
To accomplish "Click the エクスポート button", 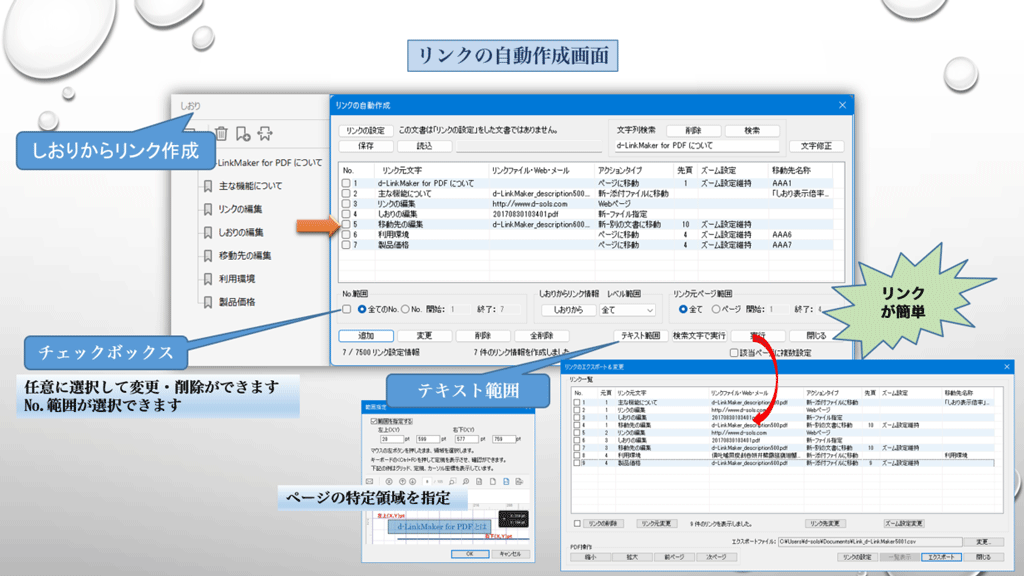I will tap(942, 557).
